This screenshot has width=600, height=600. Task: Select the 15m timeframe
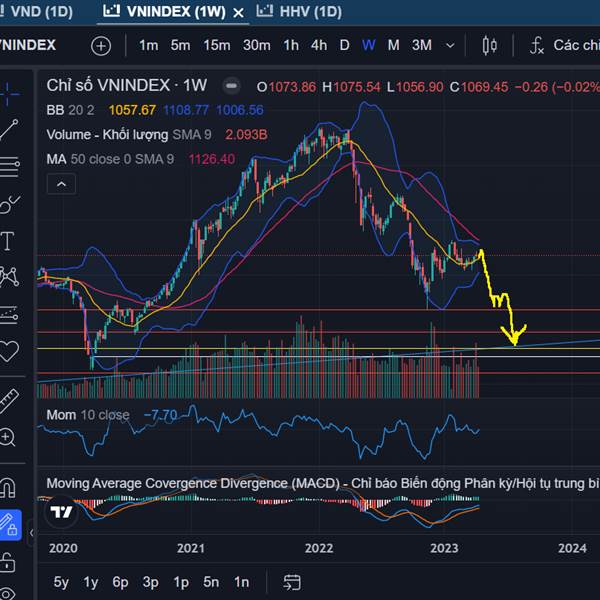[x=217, y=46]
